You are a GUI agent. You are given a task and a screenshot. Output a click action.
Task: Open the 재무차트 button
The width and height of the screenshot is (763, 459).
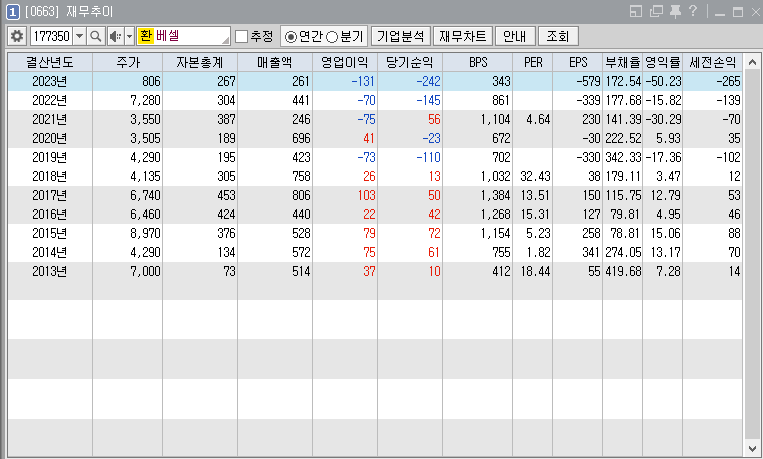(462, 37)
